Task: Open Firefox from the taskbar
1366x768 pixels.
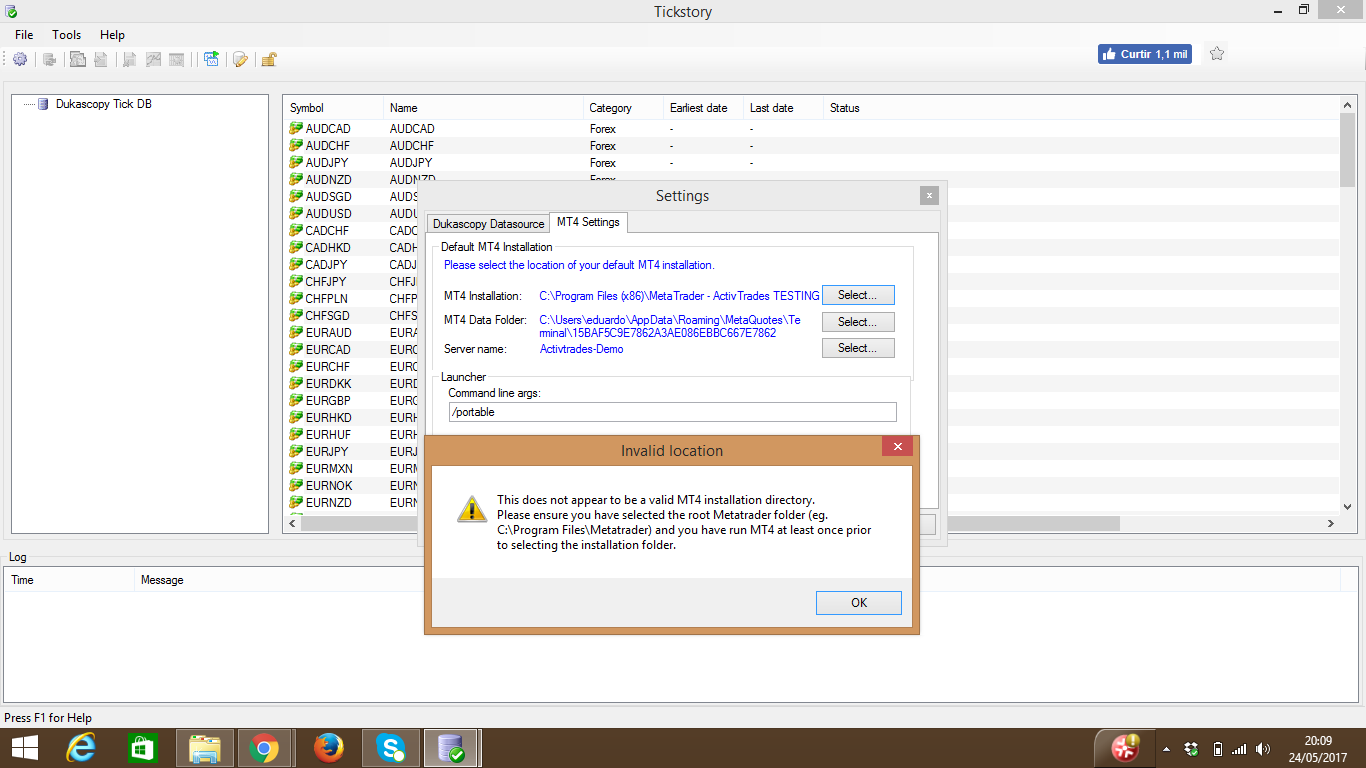Action: click(329, 748)
